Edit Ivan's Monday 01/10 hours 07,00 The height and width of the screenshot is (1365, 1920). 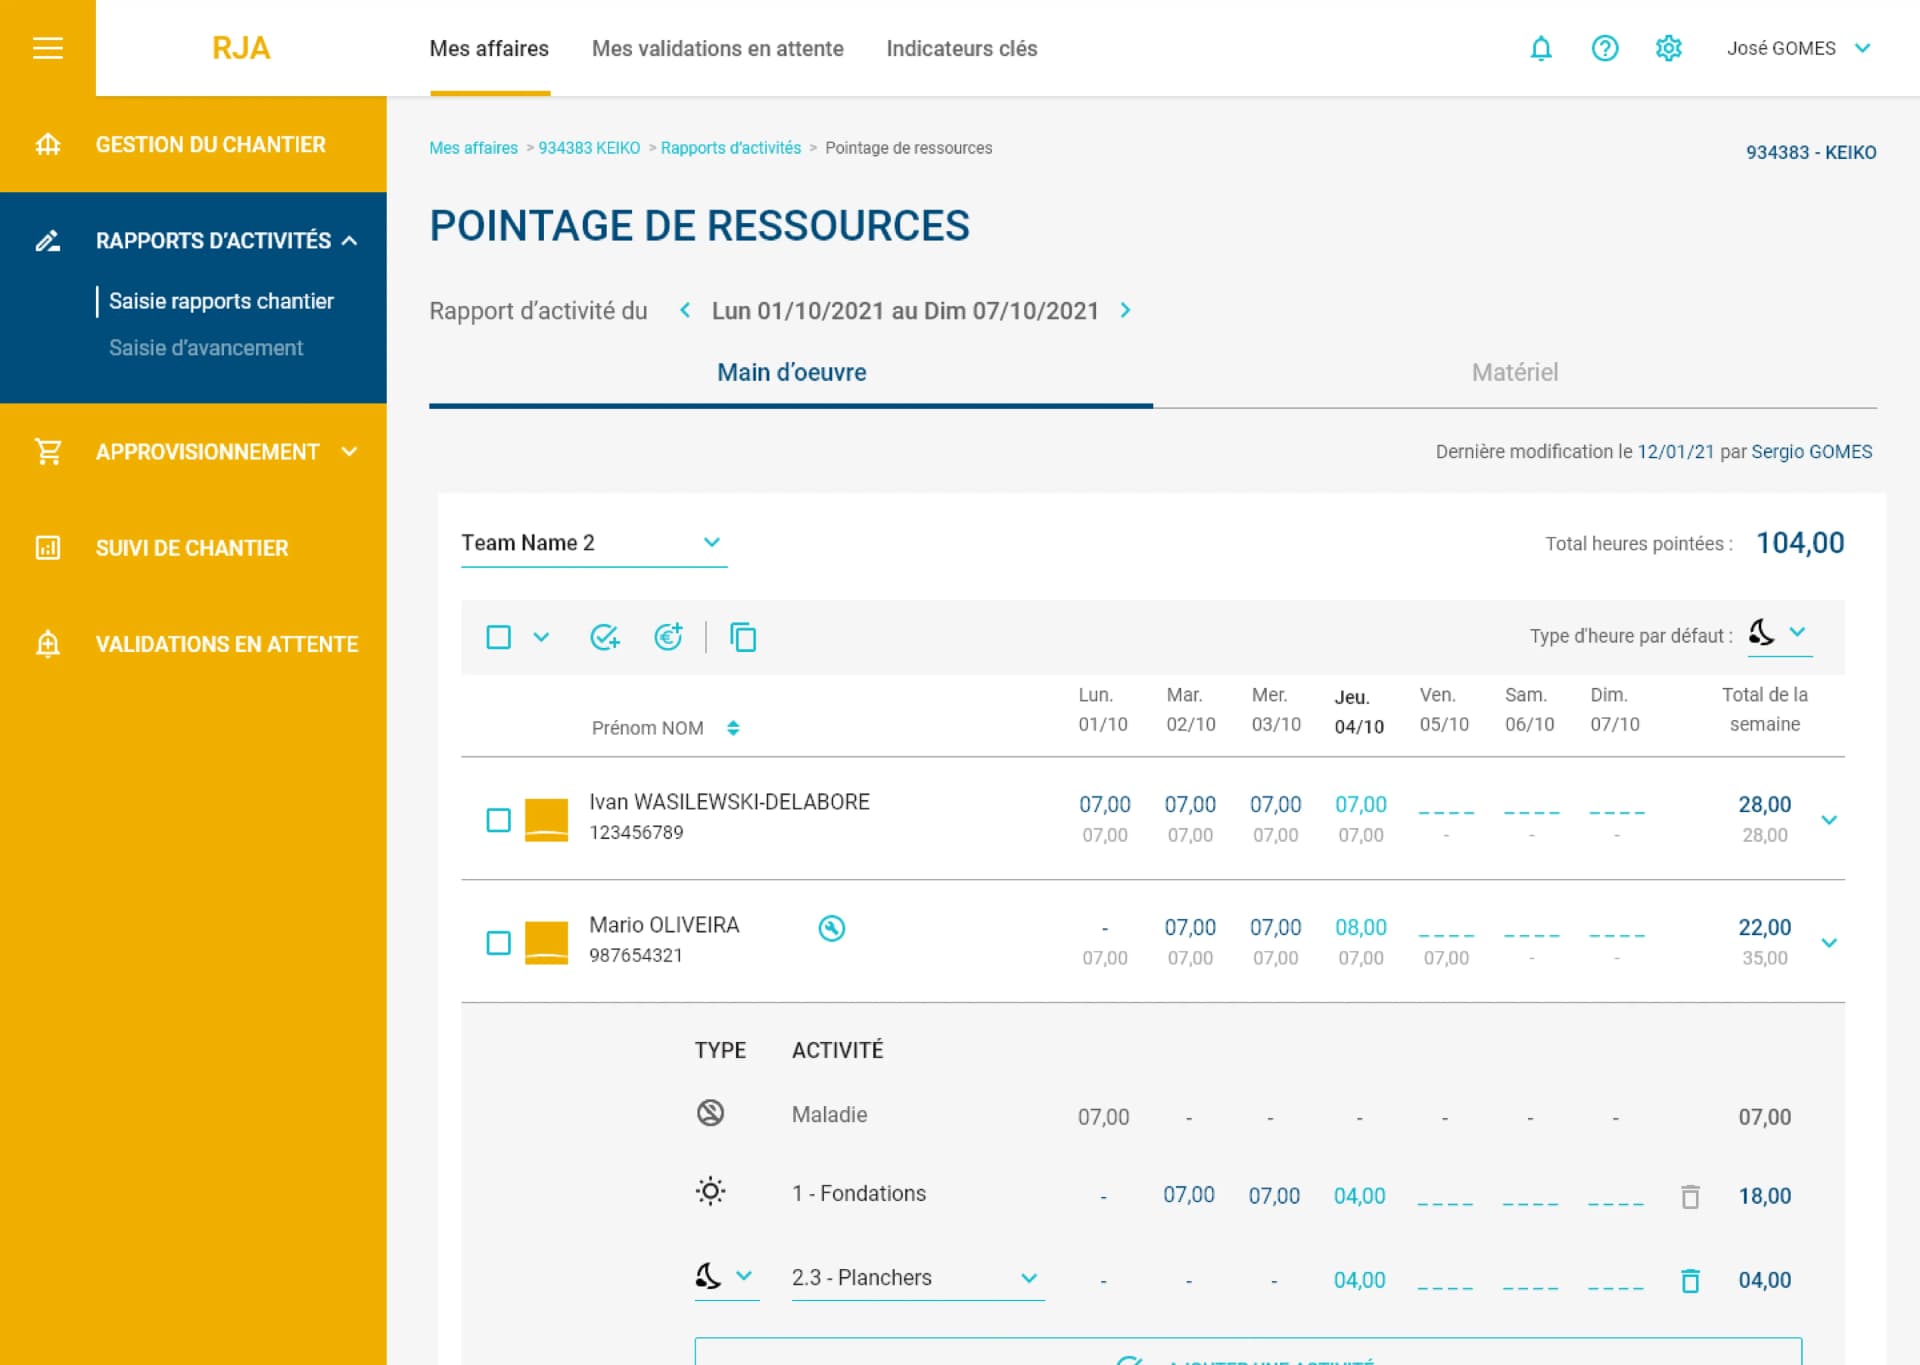tap(1105, 805)
